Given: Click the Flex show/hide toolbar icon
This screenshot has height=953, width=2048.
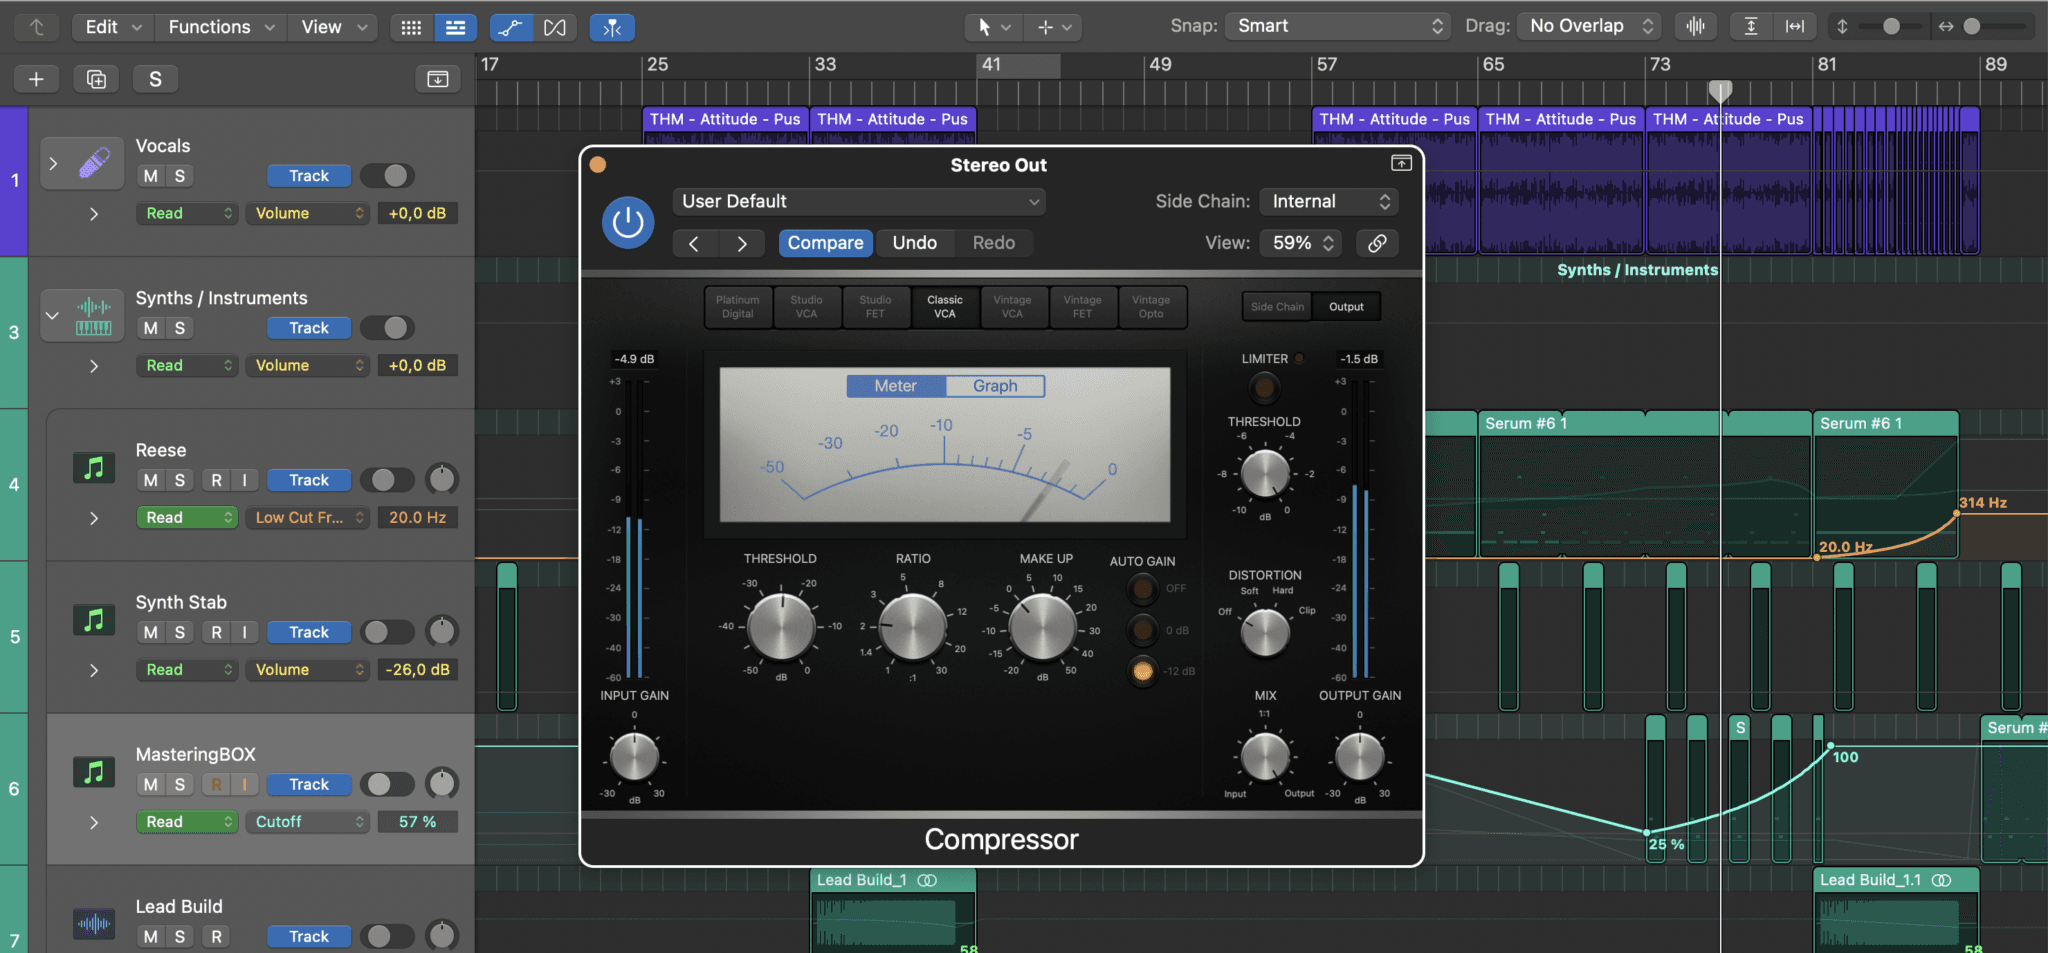Looking at the screenshot, I should coord(554,27).
